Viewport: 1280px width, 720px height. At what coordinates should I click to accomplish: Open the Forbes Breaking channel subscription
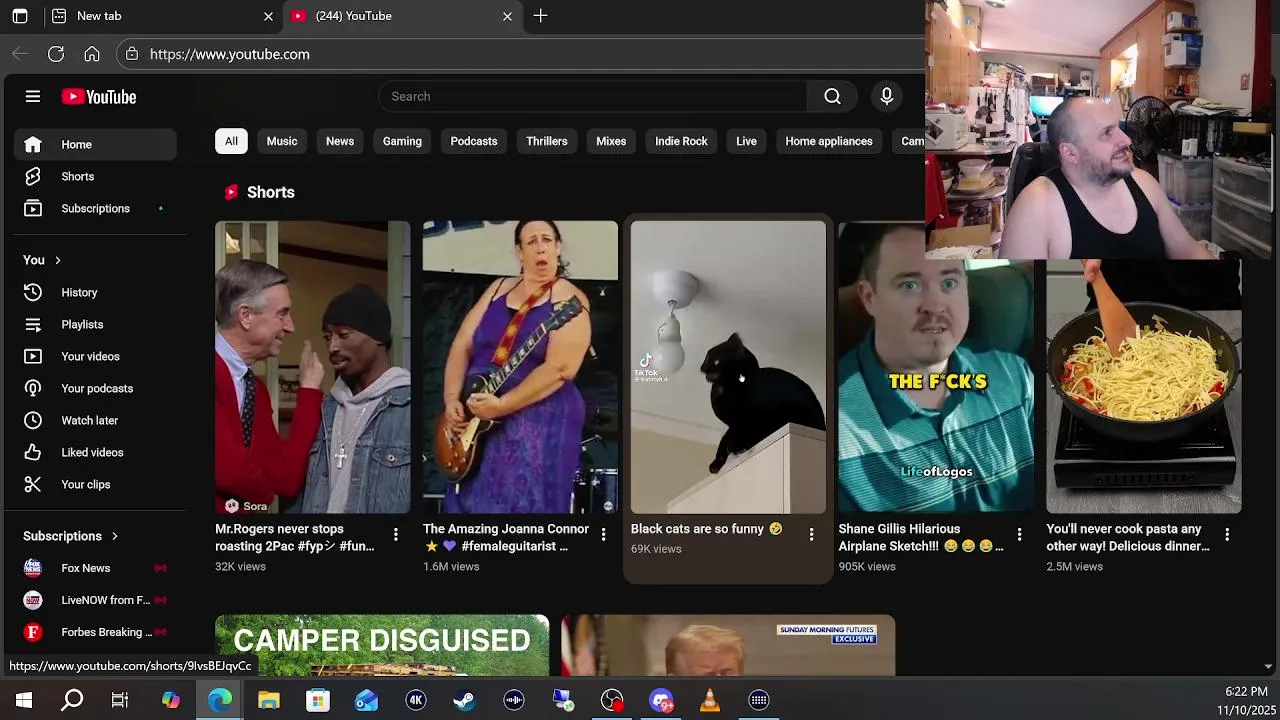[x=95, y=632]
